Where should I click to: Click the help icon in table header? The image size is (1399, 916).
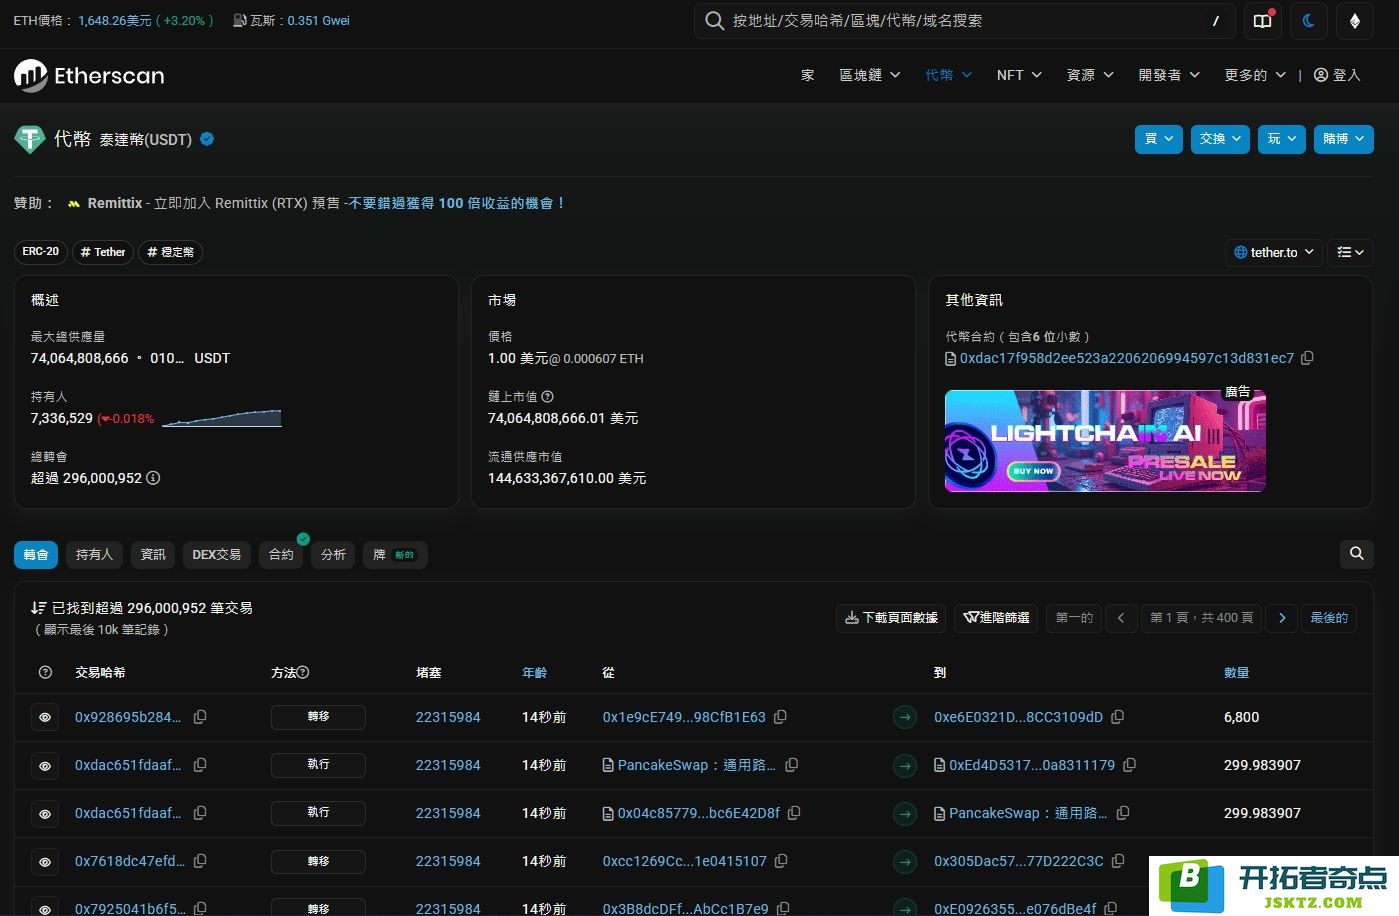click(x=45, y=673)
